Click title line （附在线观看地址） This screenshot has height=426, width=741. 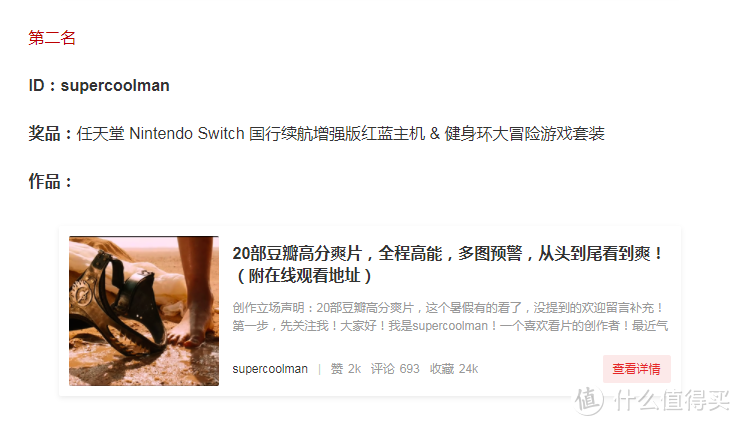[x=303, y=275]
